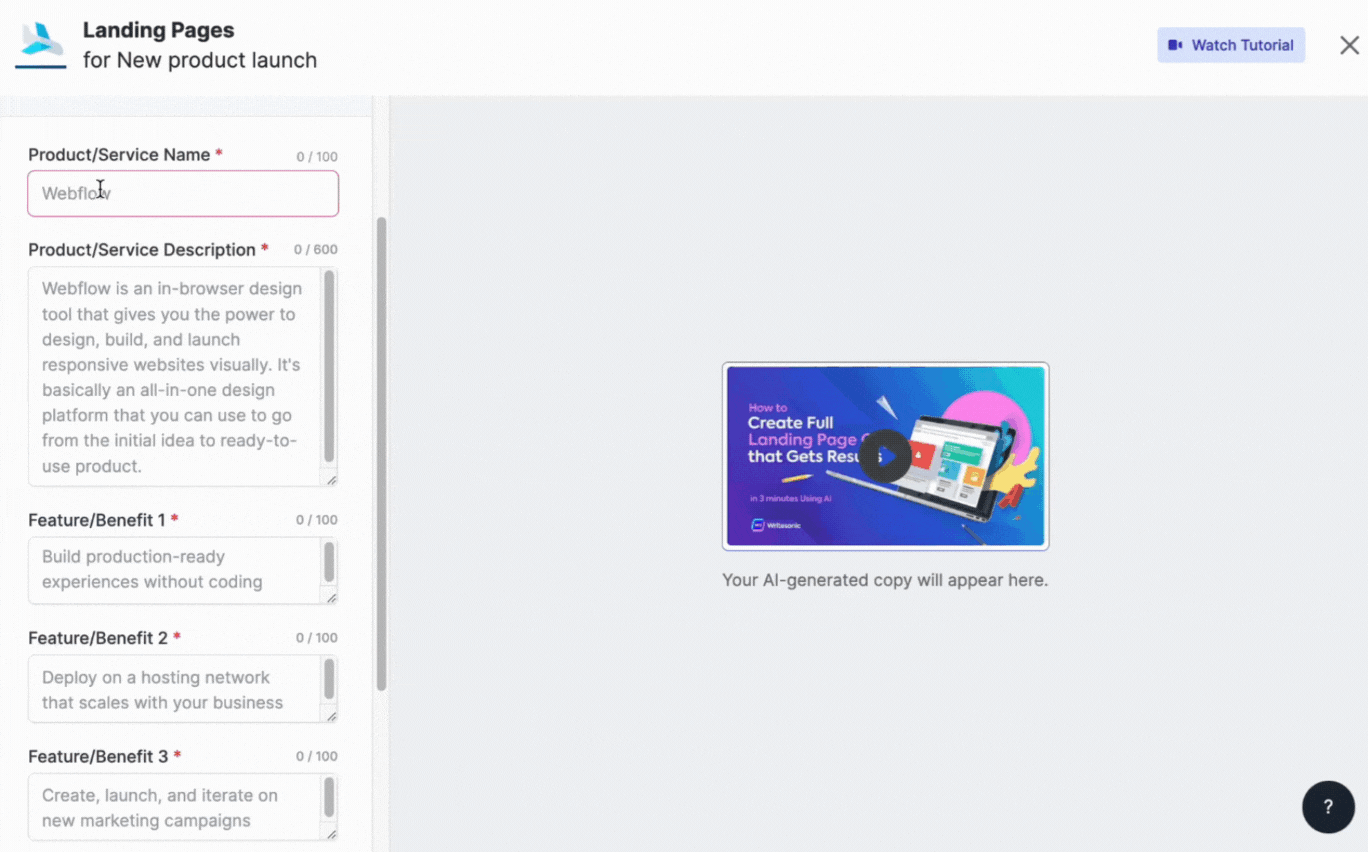
Task: Click the 'for New product launch' subtitle
Action: (x=200, y=60)
